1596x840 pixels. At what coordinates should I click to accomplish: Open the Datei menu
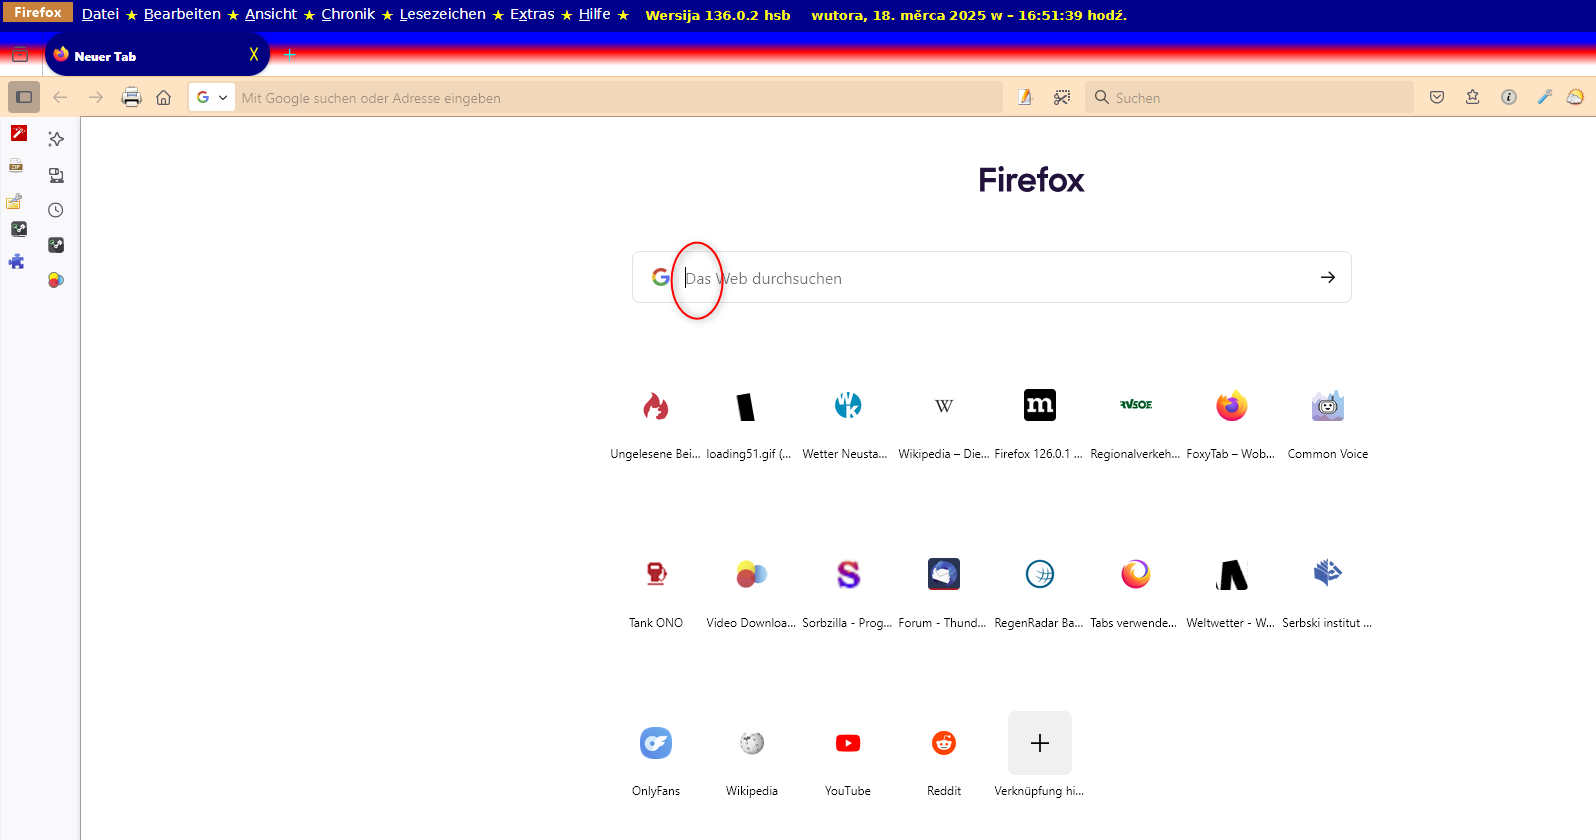(x=100, y=14)
